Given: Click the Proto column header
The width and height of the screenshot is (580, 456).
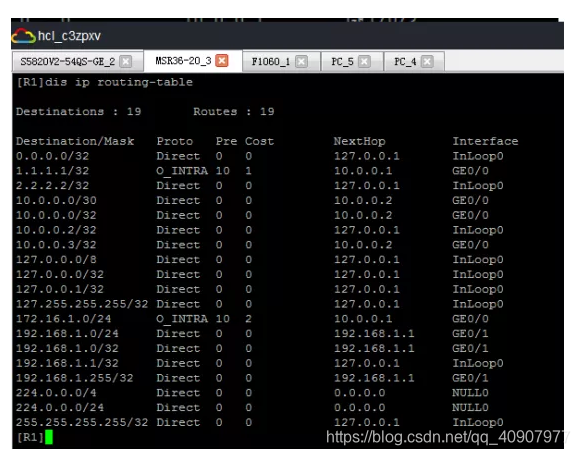Looking at the screenshot, I should [175, 141].
